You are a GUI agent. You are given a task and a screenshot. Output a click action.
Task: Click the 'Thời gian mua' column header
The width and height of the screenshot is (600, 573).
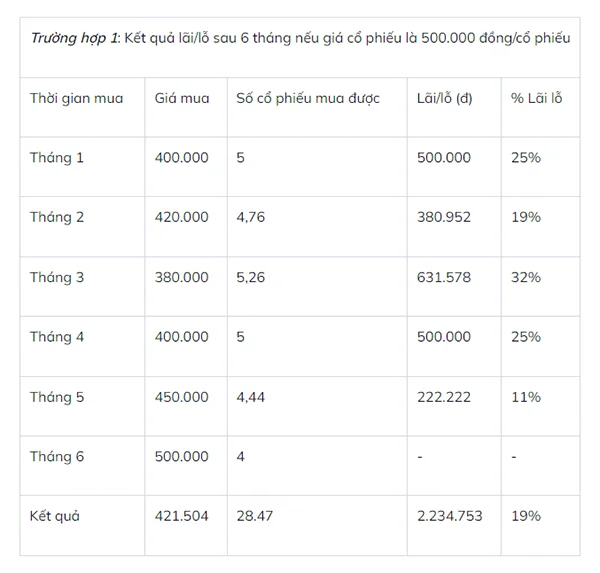[x=77, y=99]
